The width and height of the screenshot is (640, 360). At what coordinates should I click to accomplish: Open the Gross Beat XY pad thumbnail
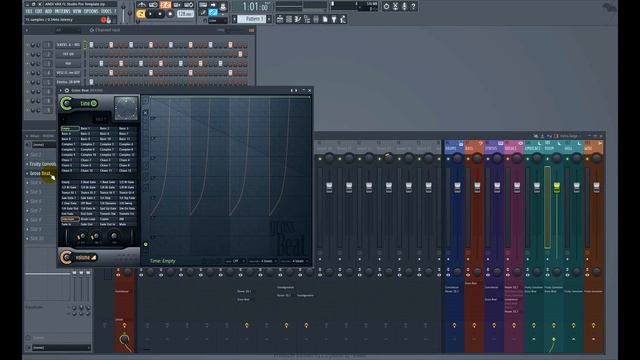[126, 109]
